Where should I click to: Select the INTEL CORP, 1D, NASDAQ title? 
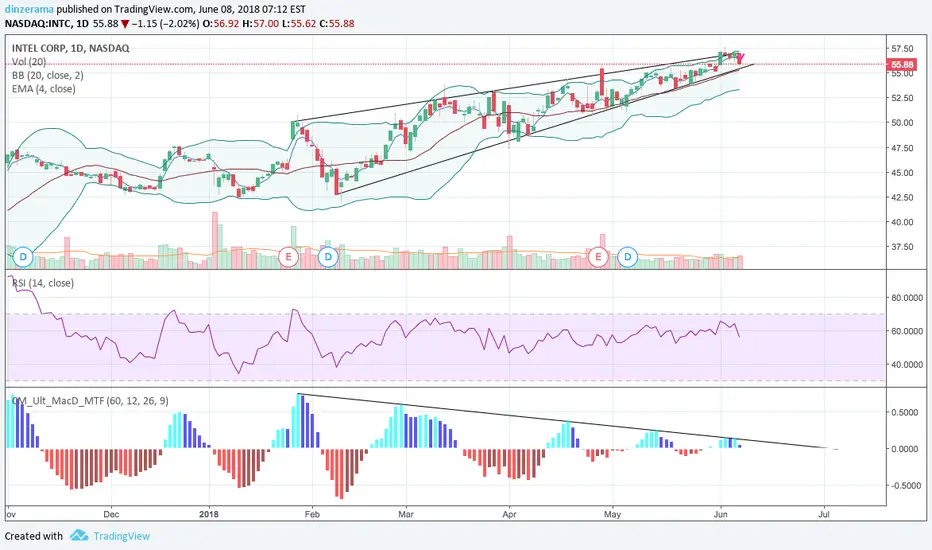[70, 48]
